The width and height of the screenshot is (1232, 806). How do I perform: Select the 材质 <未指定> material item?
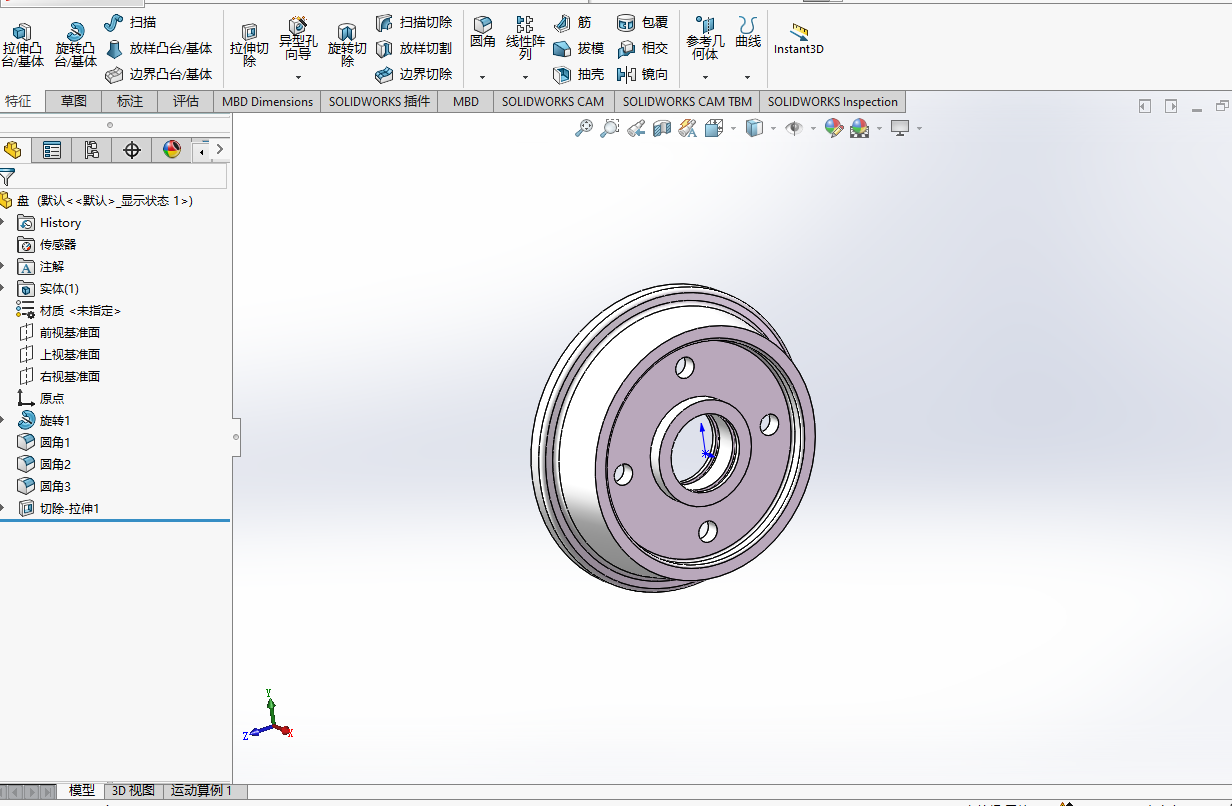tap(80, 310)
